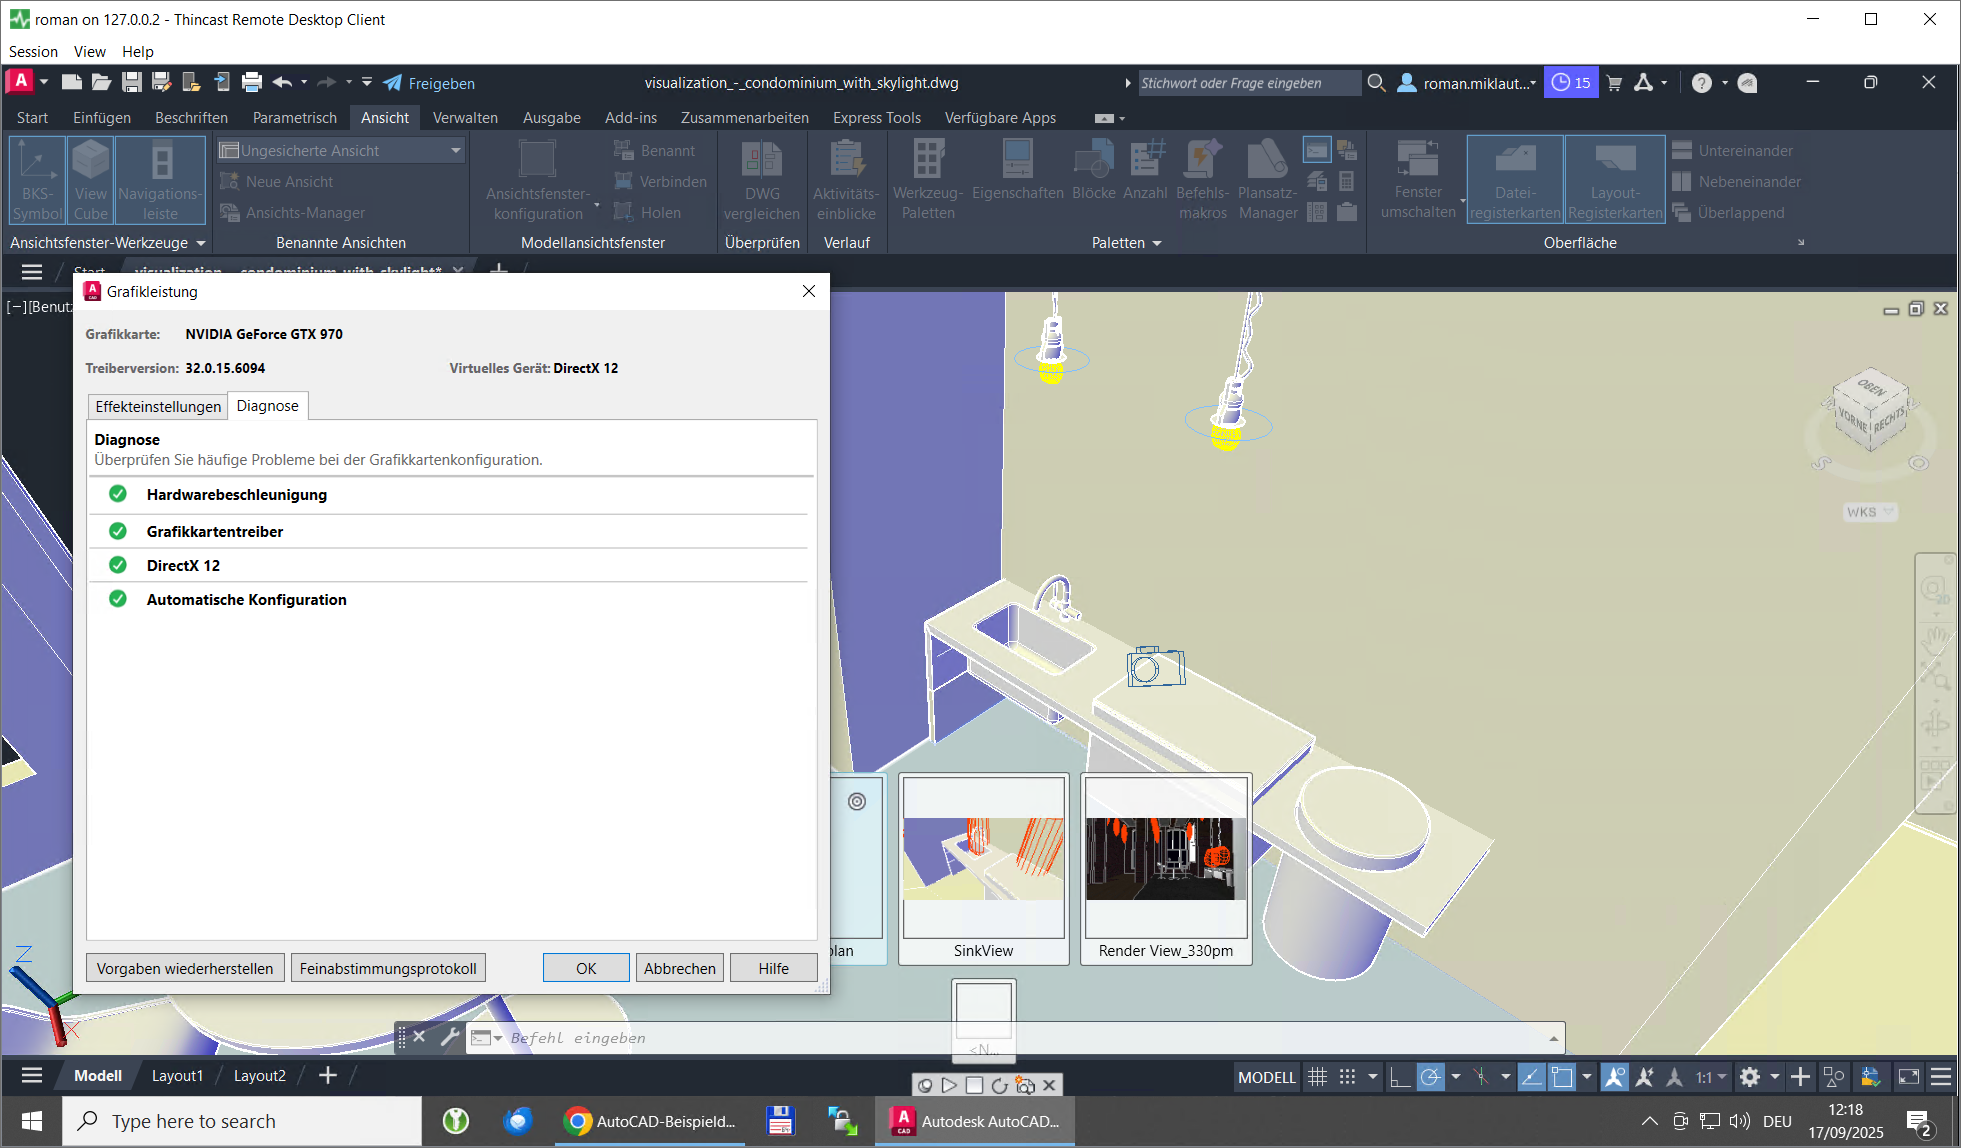Toggle snap mode dots icon in status bar
This screenshot has width=1961, height=1148.
click(1348, 1077)
